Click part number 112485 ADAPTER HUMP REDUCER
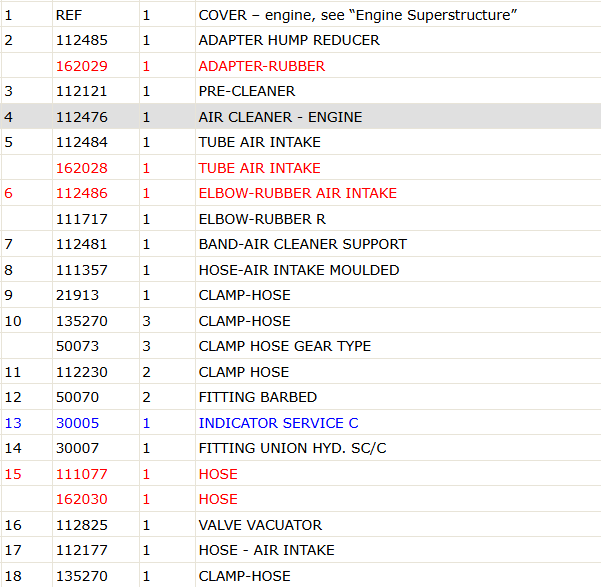The width and height of the screenshot is (601, 587). point(82,40)
